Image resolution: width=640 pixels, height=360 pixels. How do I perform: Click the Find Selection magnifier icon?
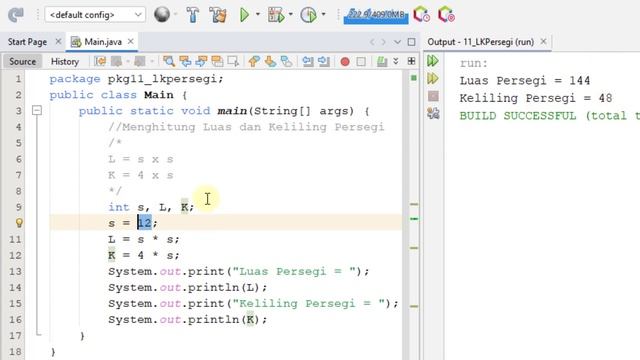[x=169, y=62]
